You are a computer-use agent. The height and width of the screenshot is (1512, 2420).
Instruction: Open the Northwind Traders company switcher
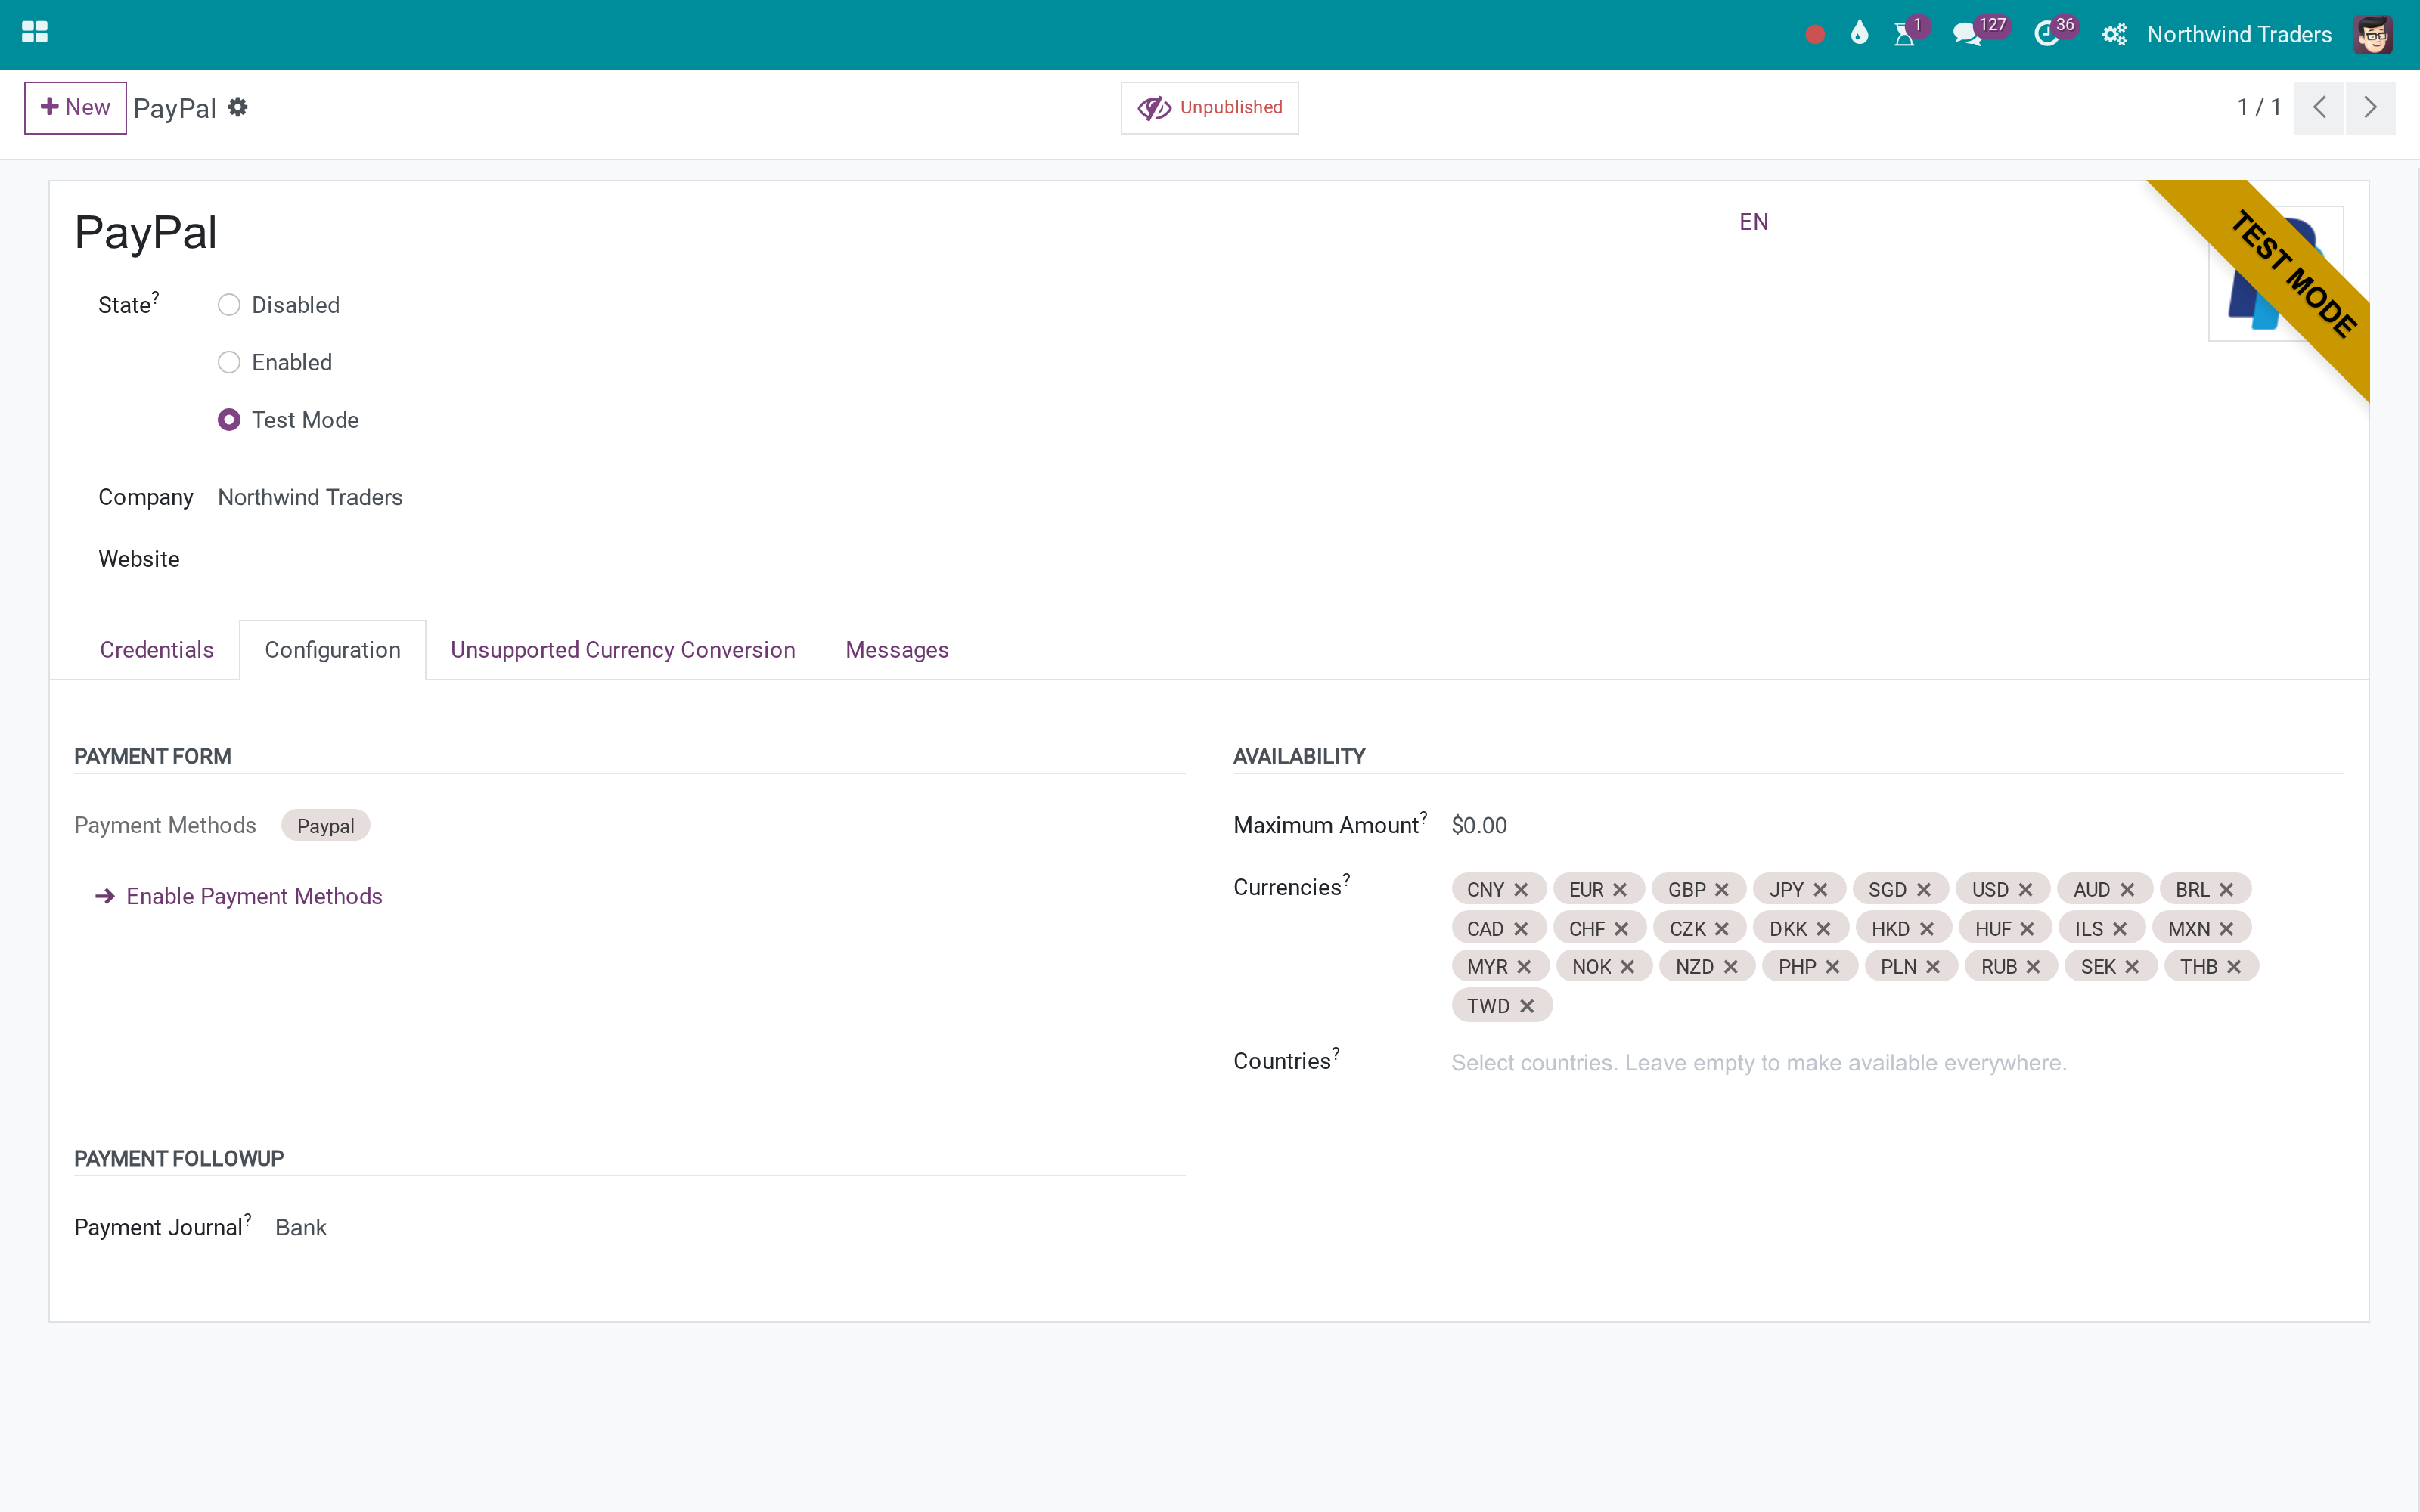(x=2239, y=35)
